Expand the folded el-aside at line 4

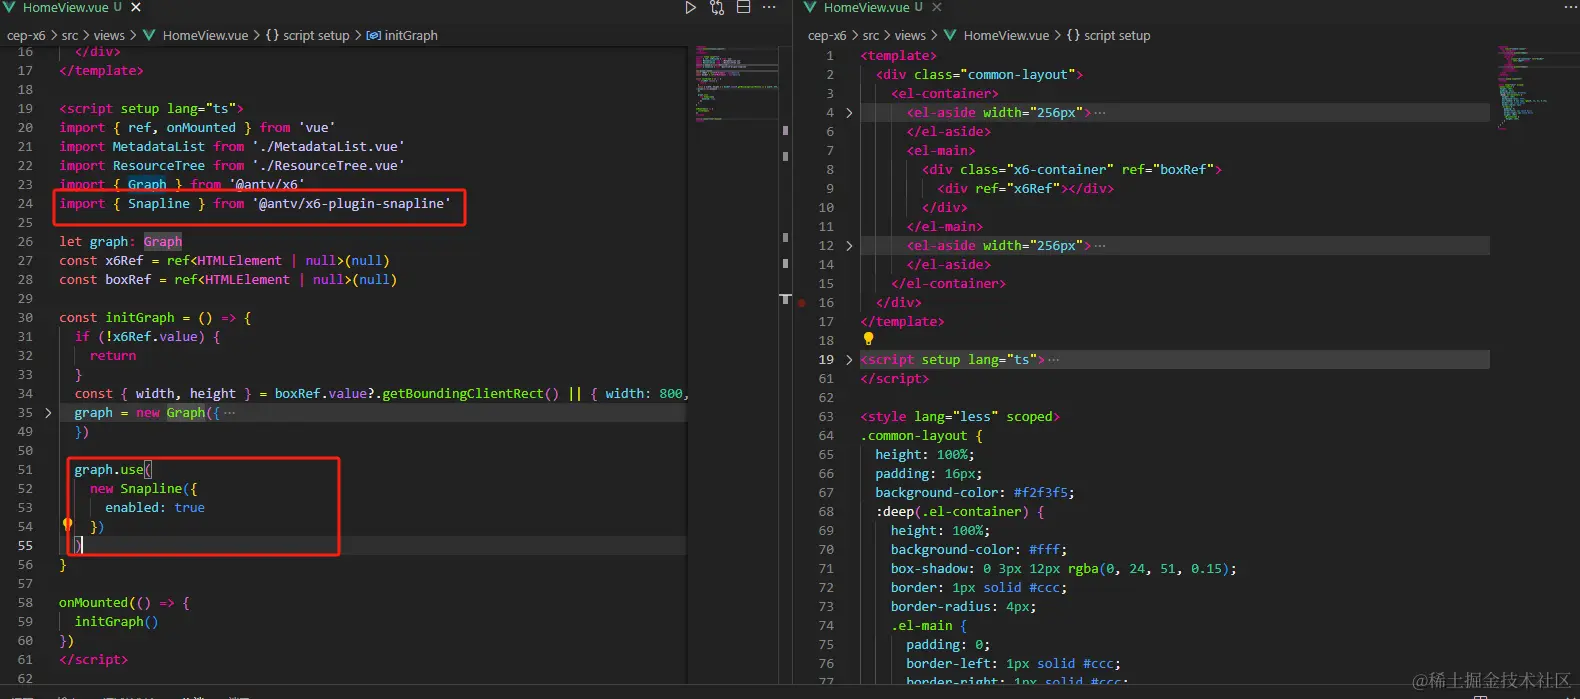[849, 113]
